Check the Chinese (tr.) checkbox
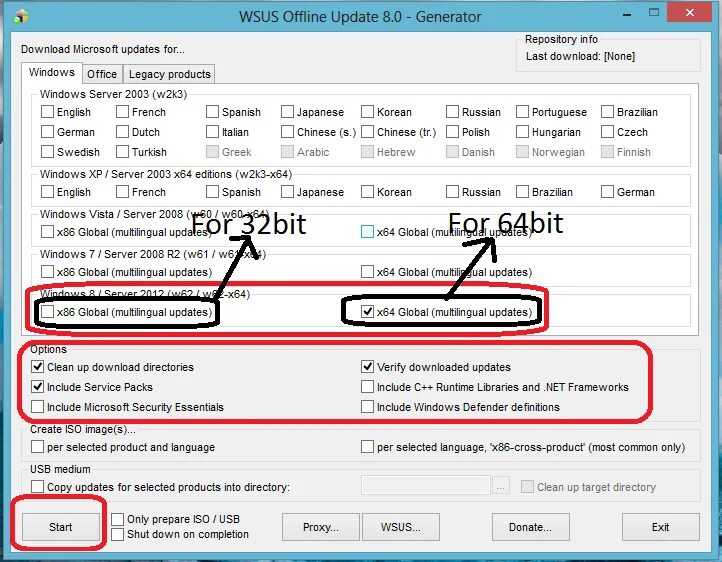 tap(367, 132)
